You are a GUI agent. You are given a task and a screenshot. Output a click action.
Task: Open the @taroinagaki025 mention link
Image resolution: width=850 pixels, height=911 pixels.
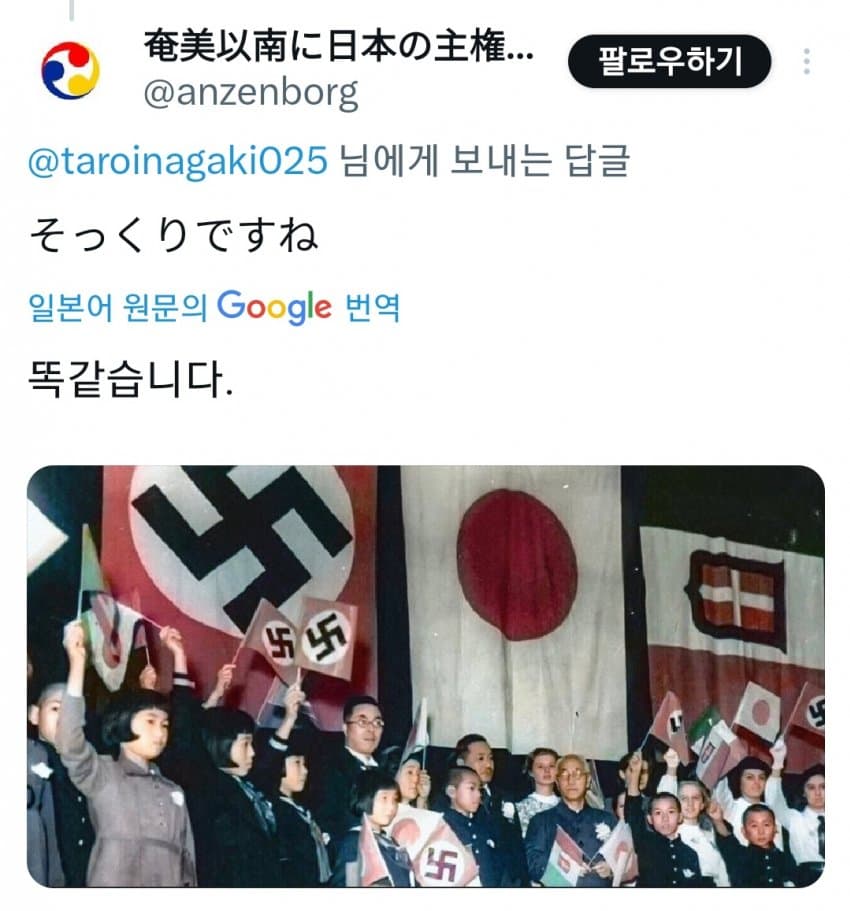[x=178, y=161]
